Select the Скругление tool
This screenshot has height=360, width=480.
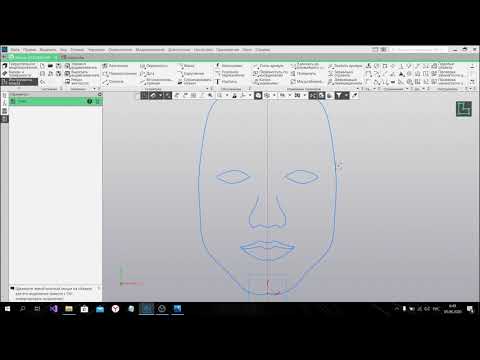click(x=191, y=74)
